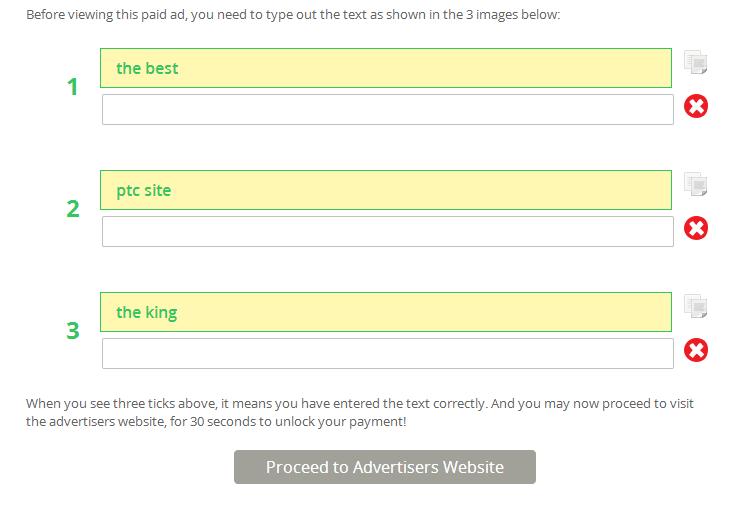Click the green number 1 label
This screenshot has height=505, width=737.
[x=72, y=87]
